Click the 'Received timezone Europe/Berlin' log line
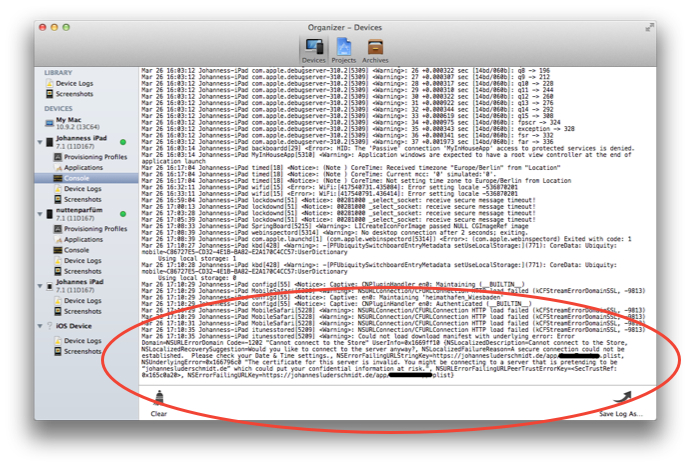Viewport: 691px width, 467px height. [351, 168]
